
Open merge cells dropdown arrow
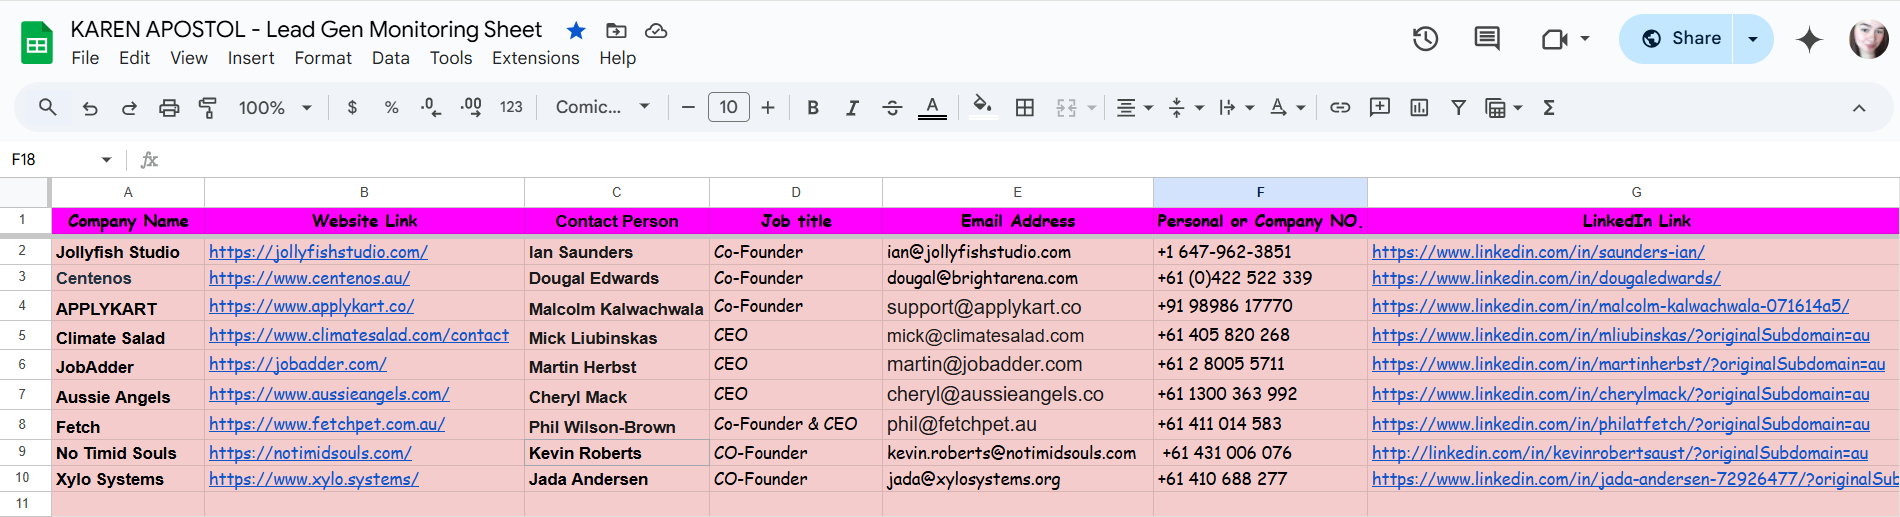[x=1092, y=108]
